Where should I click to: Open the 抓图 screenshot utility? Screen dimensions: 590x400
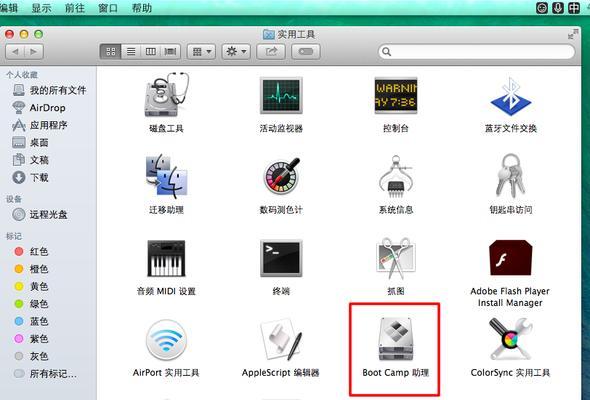pos(395,258)
